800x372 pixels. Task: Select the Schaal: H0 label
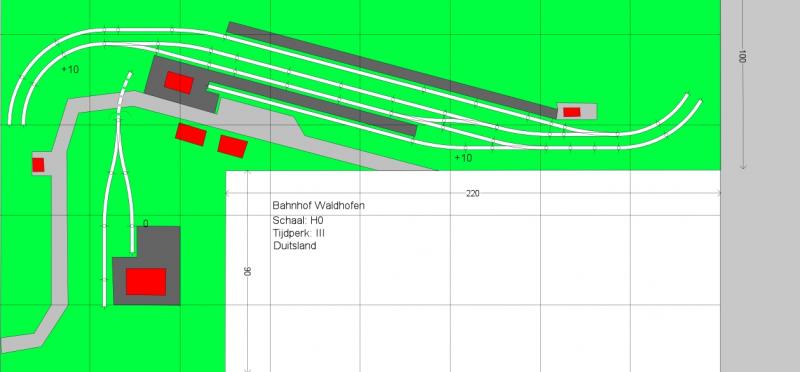pyautogui.click(x=298, y=220)
